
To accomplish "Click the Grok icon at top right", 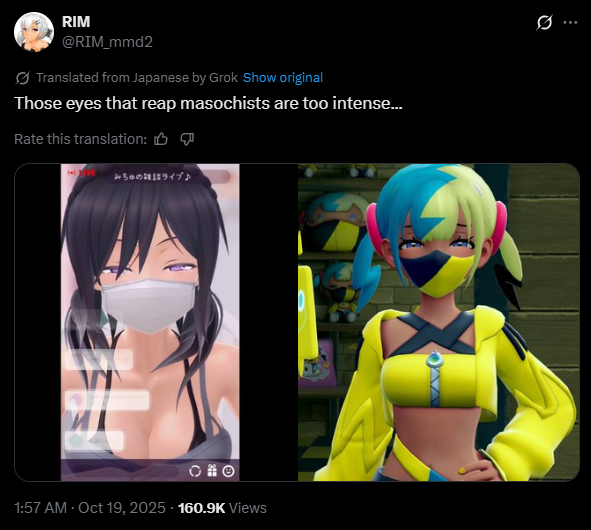I will (544, 23).
